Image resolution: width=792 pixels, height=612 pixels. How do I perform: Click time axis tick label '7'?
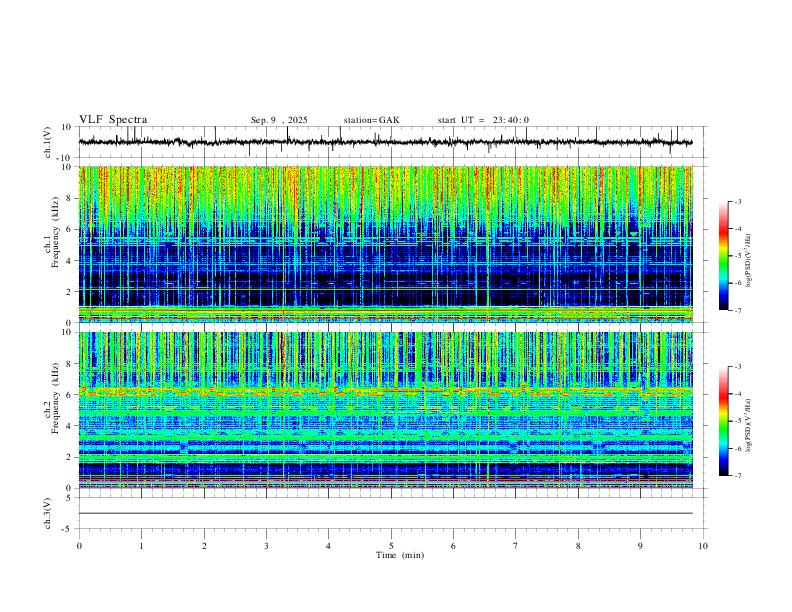pos(516,546)
